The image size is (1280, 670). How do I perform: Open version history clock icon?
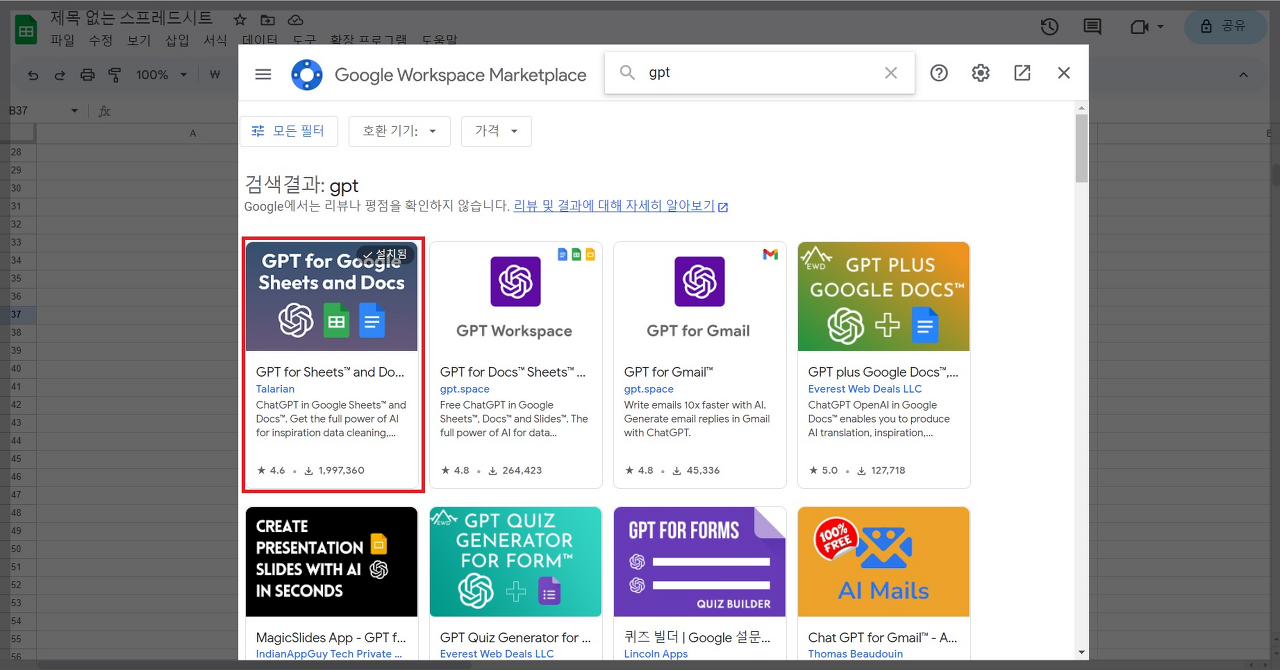click(x=1049, y=27)
